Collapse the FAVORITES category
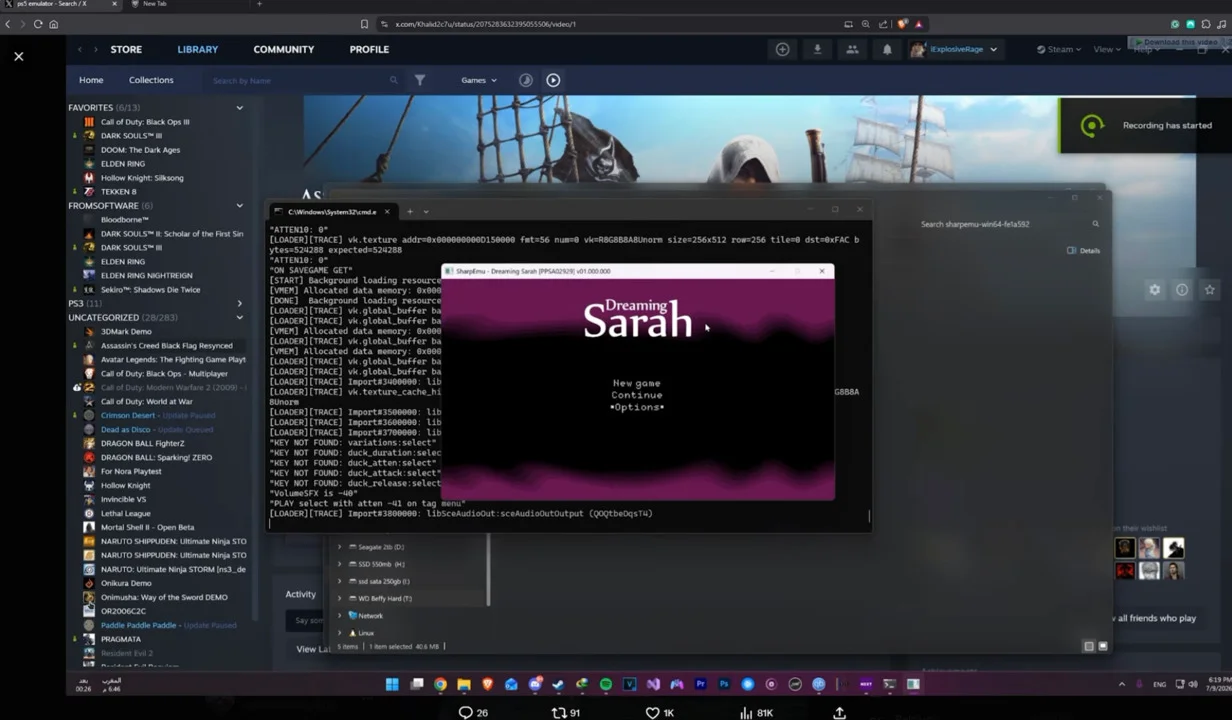Image resolution: width=1232 pixels, height=720 pixels. click(x=239, y=107)
